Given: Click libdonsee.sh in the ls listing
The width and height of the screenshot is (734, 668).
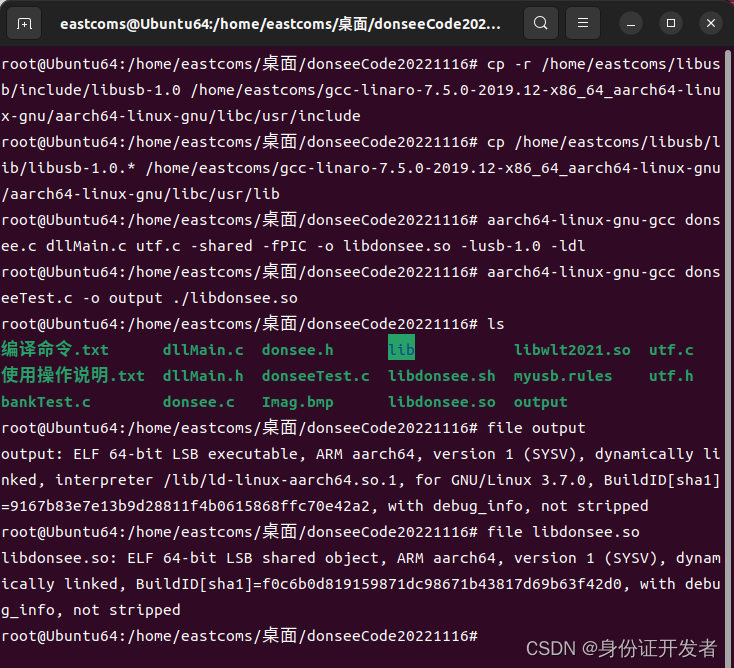Looking at the screenshot, I should click(x=441, y=376).
